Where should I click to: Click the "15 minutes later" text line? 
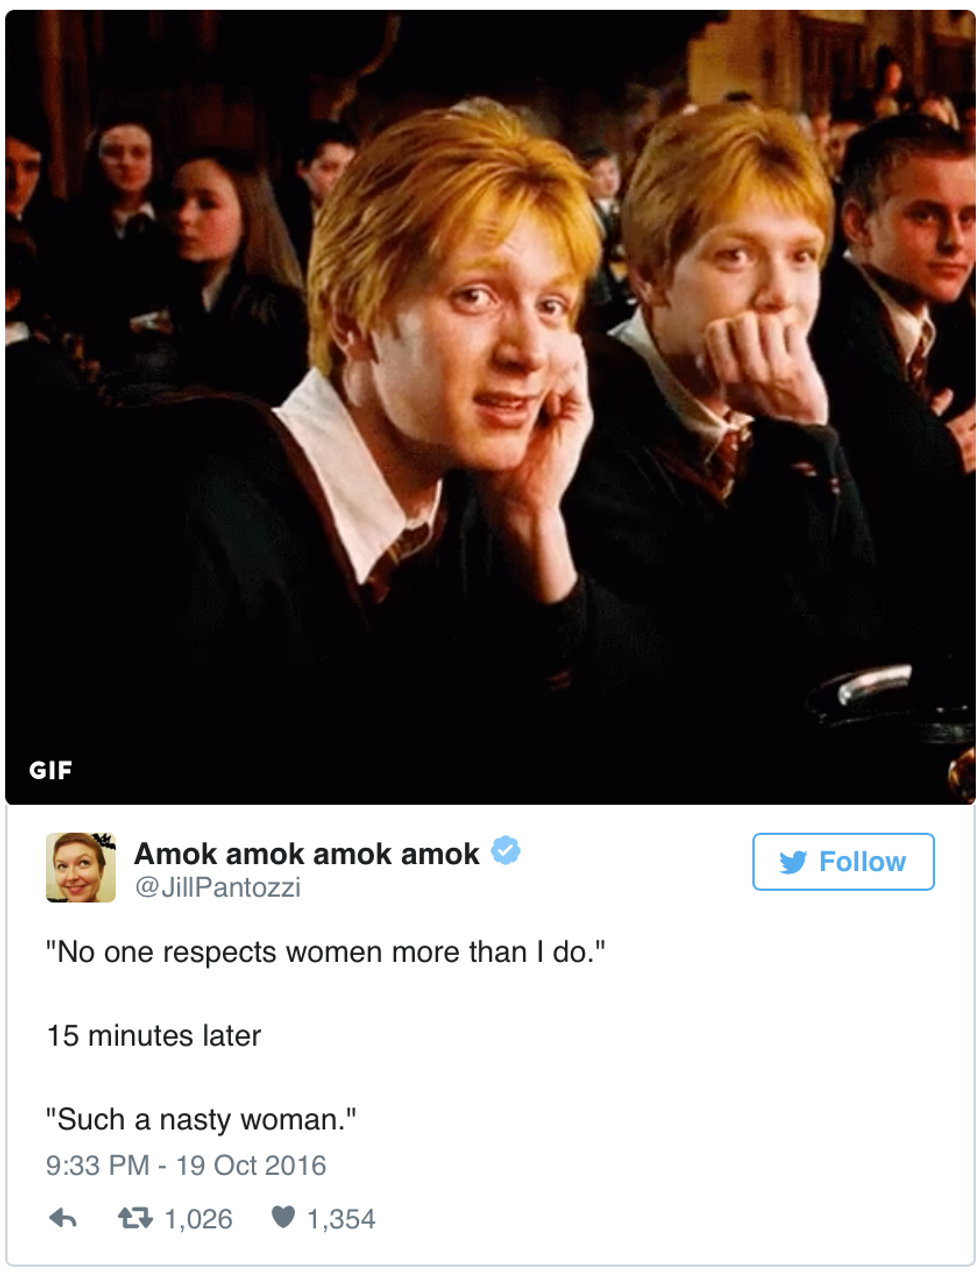point(154,1036)
